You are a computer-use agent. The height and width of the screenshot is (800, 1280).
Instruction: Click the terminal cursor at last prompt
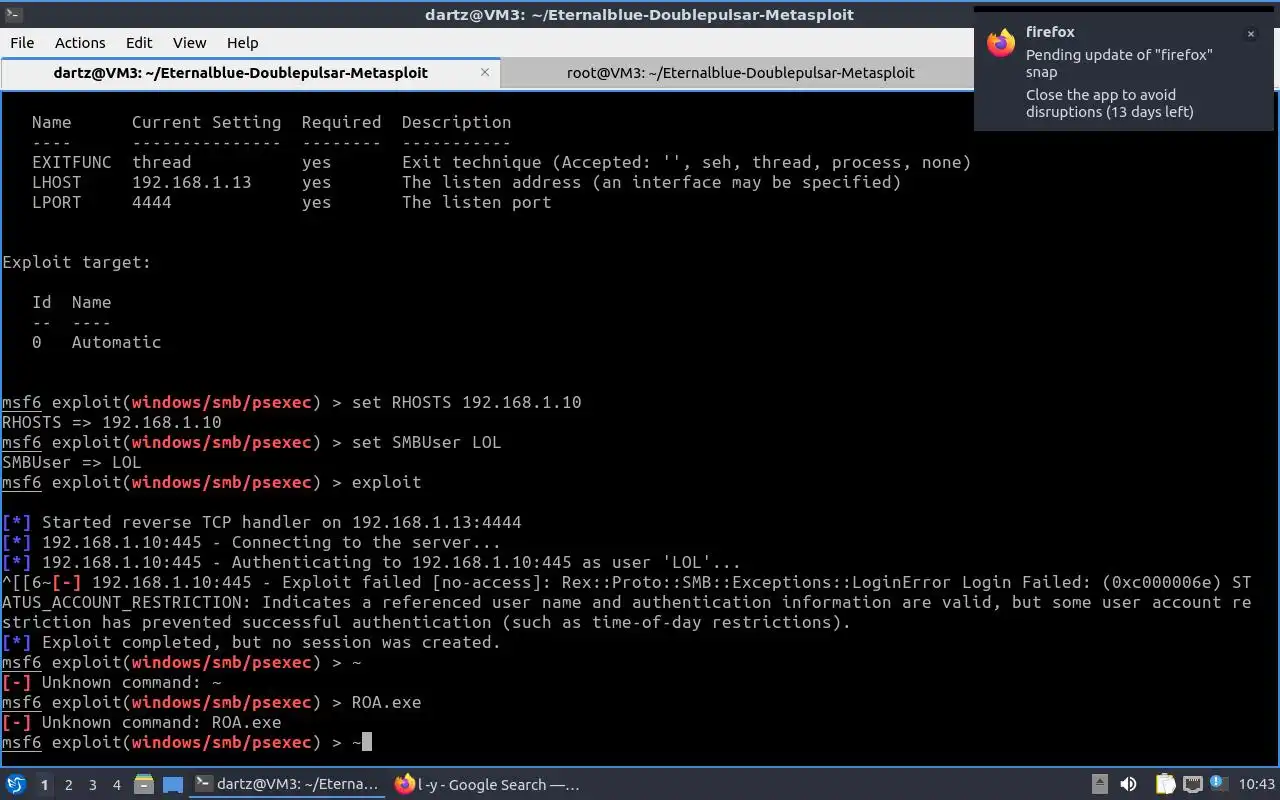pyautogui.click(x=367, y=742)
